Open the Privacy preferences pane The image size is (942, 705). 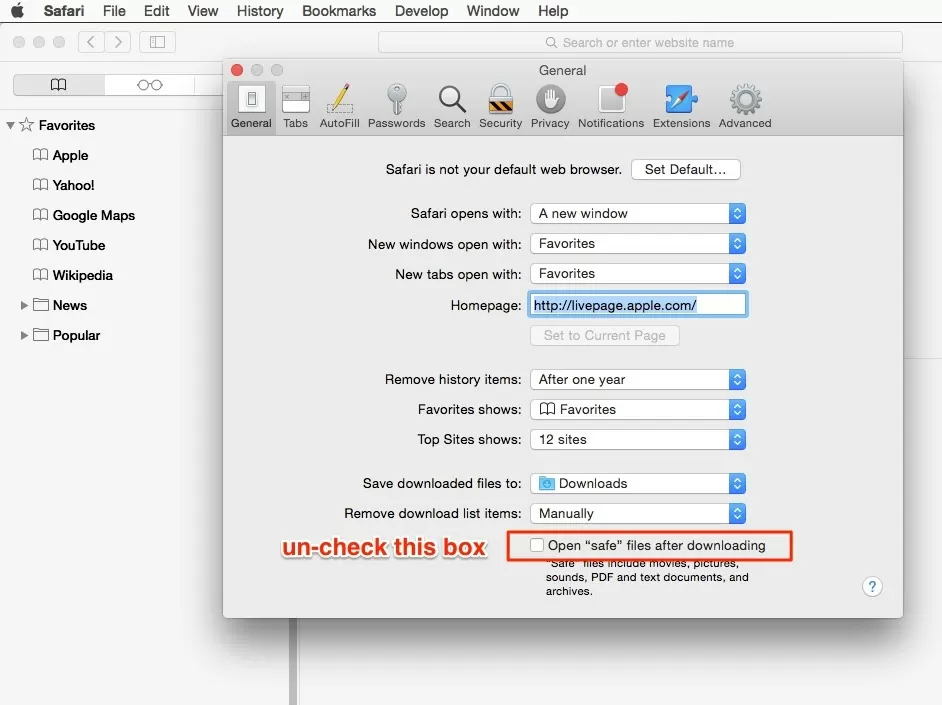point(550,106)
